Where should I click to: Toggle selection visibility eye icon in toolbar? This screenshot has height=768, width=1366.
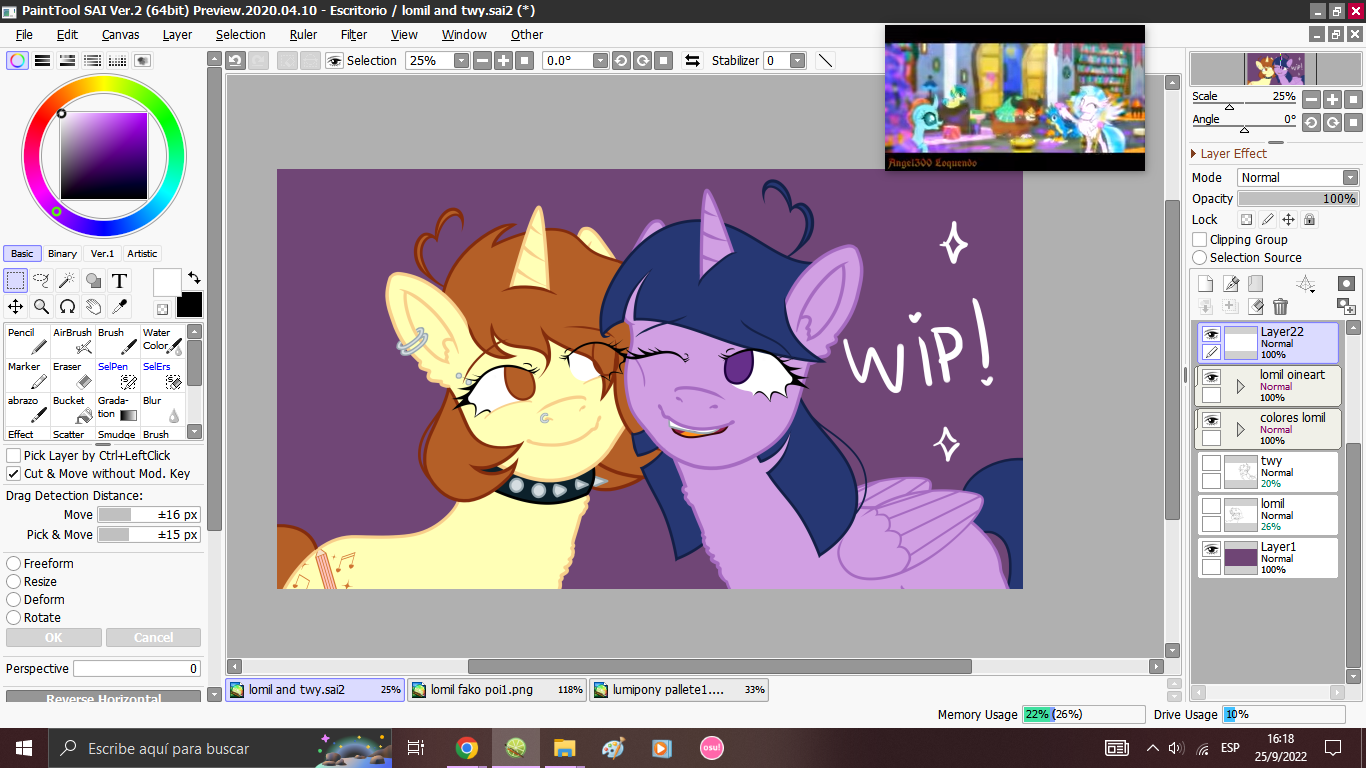(334, 60)
